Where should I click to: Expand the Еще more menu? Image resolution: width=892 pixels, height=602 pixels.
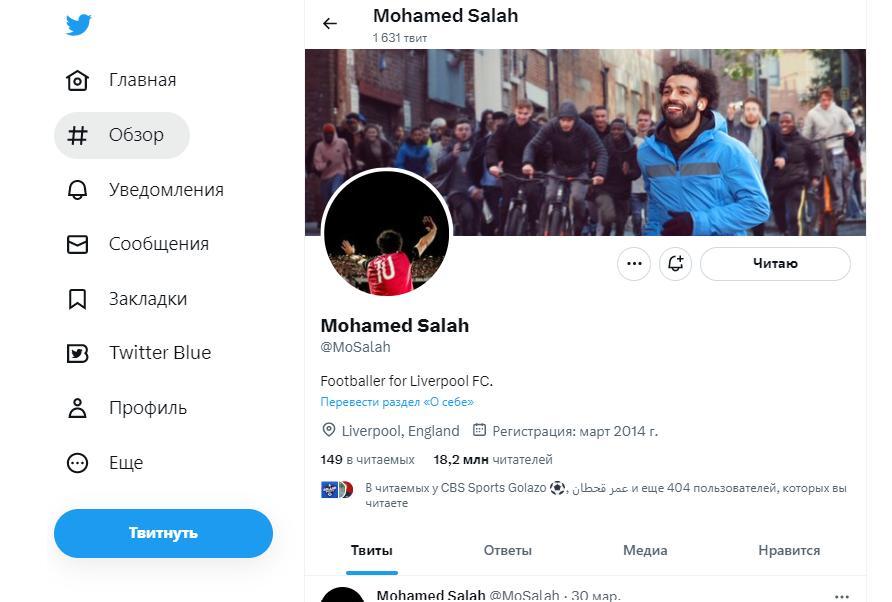(x=77, y=463)
